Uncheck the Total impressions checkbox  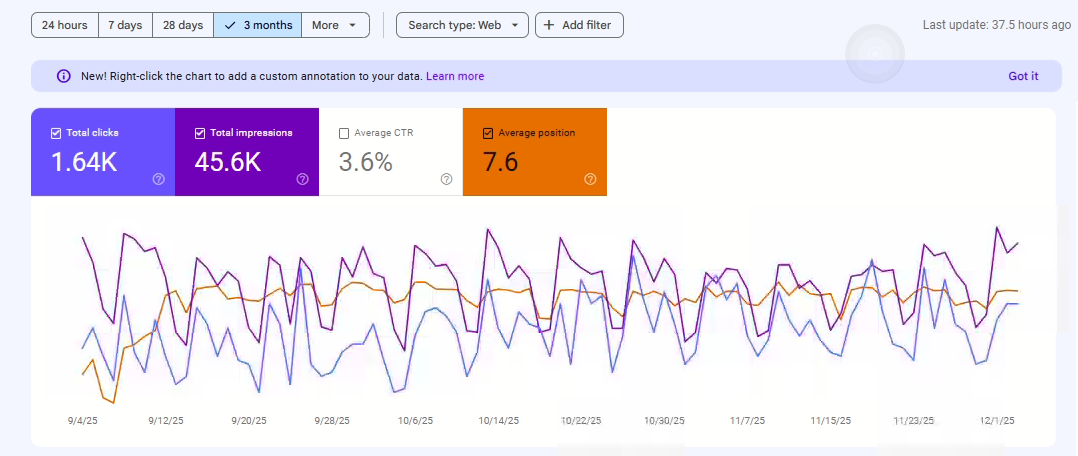200,133
